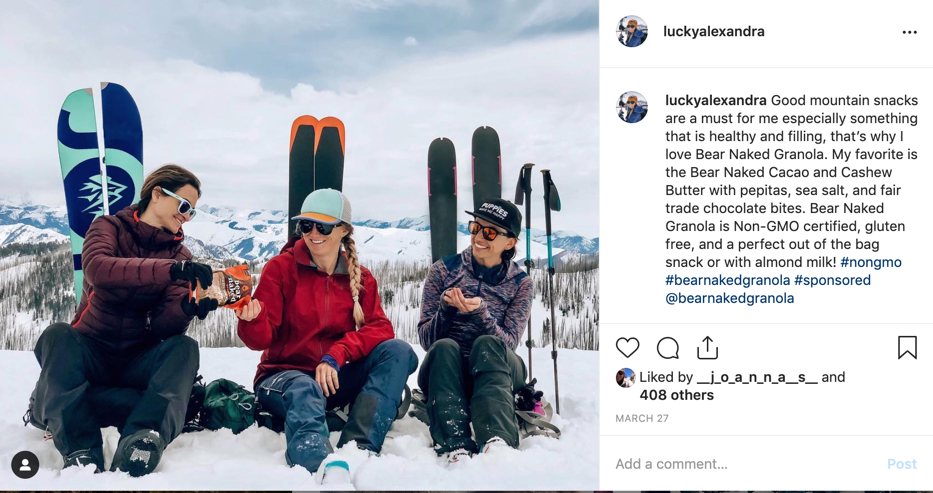Open luckyalexandra profile picture in the header

pyautogui.click(x=632, y=32)
